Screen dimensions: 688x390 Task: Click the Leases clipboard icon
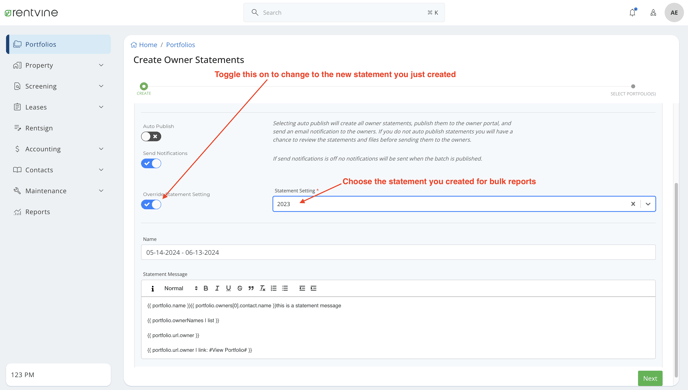17,107
